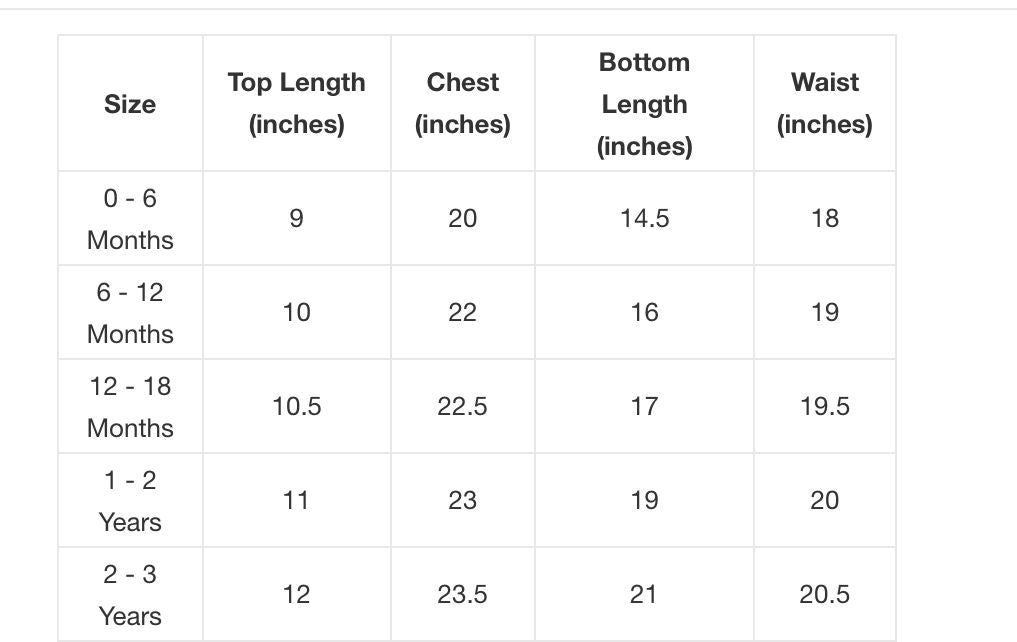Viewport: 1017px width, 642px height.
Task: Select waist value 18 for 0 - 6 Months
Action: point(825,219)
